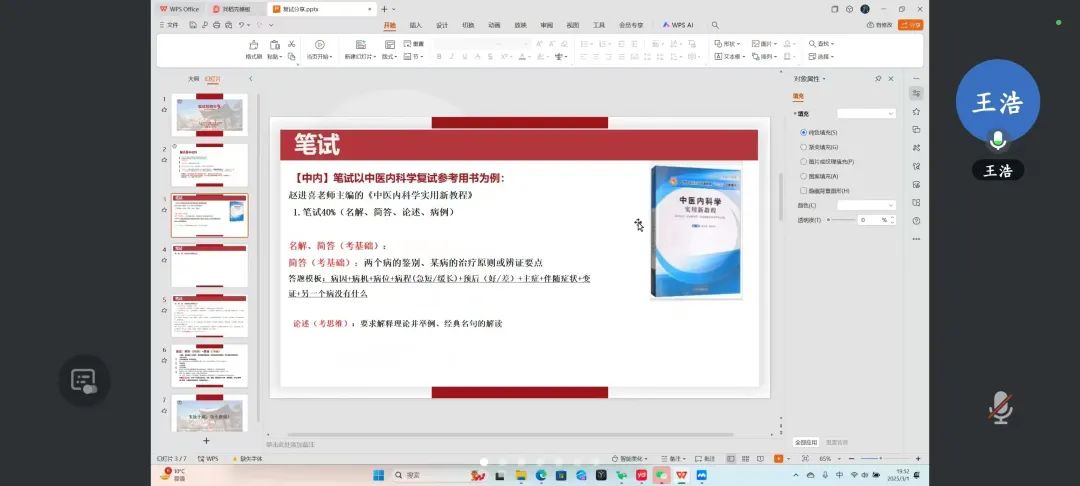Check the hide background graphics box
The width and height of the screenshot is (1080, 486).
coord(803,190)
